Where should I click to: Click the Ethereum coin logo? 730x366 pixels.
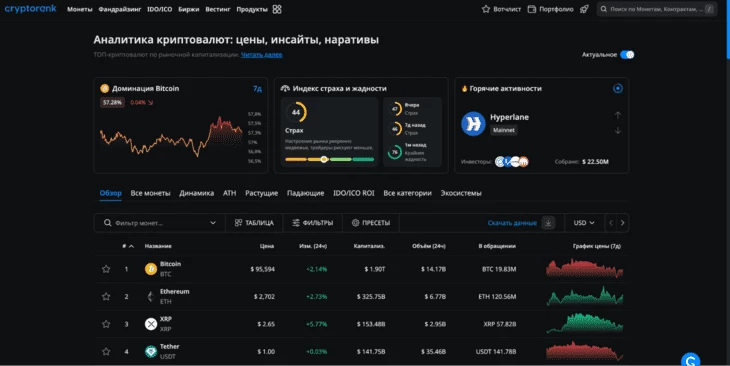click(x=151, y=297)
